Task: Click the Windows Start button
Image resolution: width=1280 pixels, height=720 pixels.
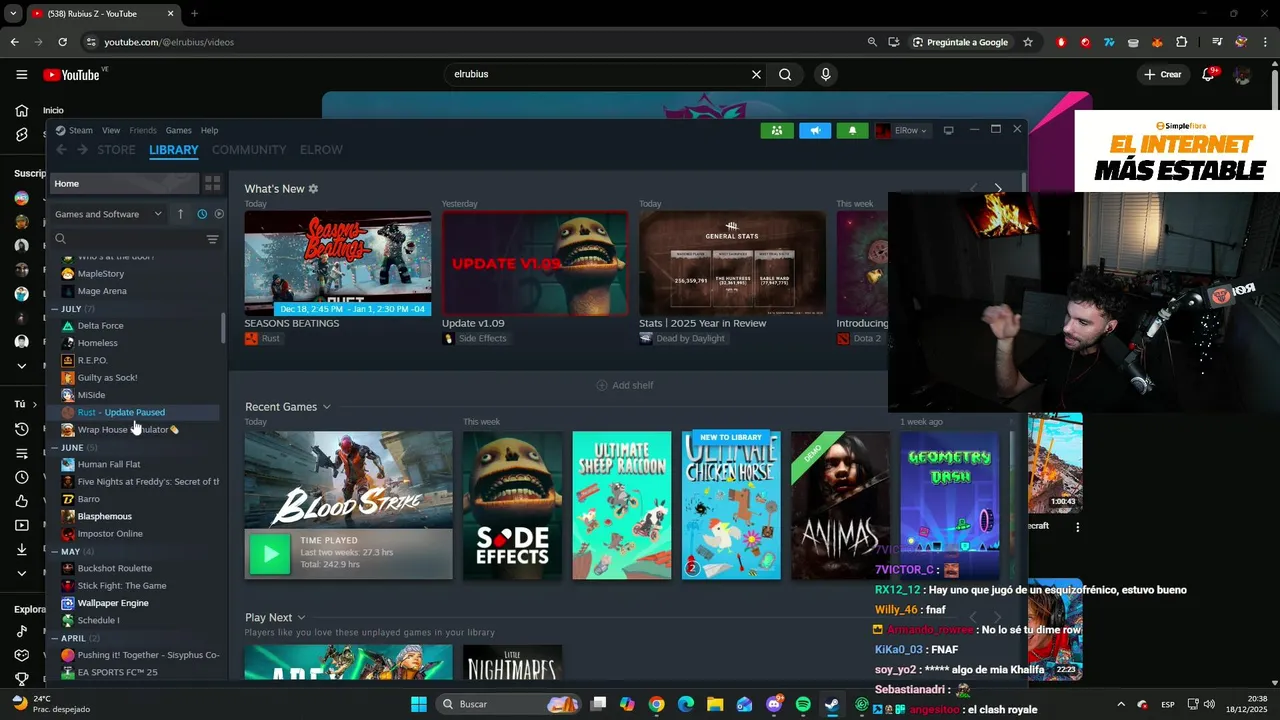Action: coord(419,704)
